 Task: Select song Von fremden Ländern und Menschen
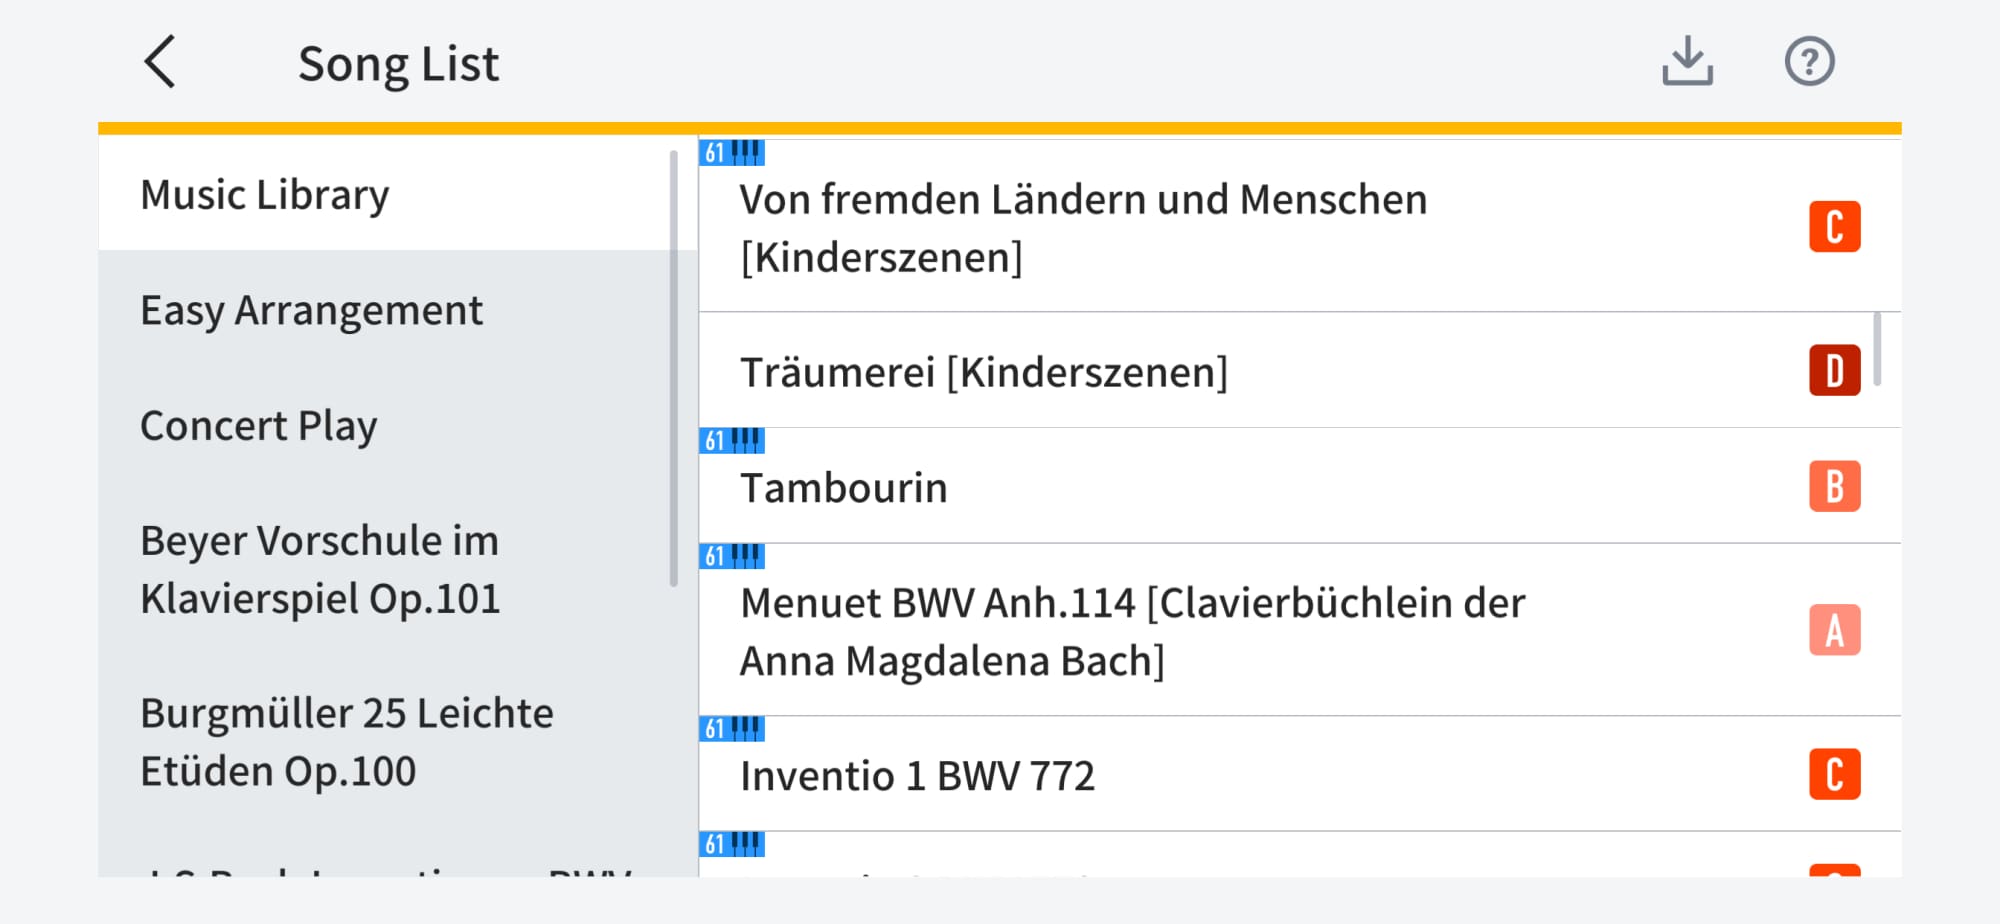coord(1083,228)
